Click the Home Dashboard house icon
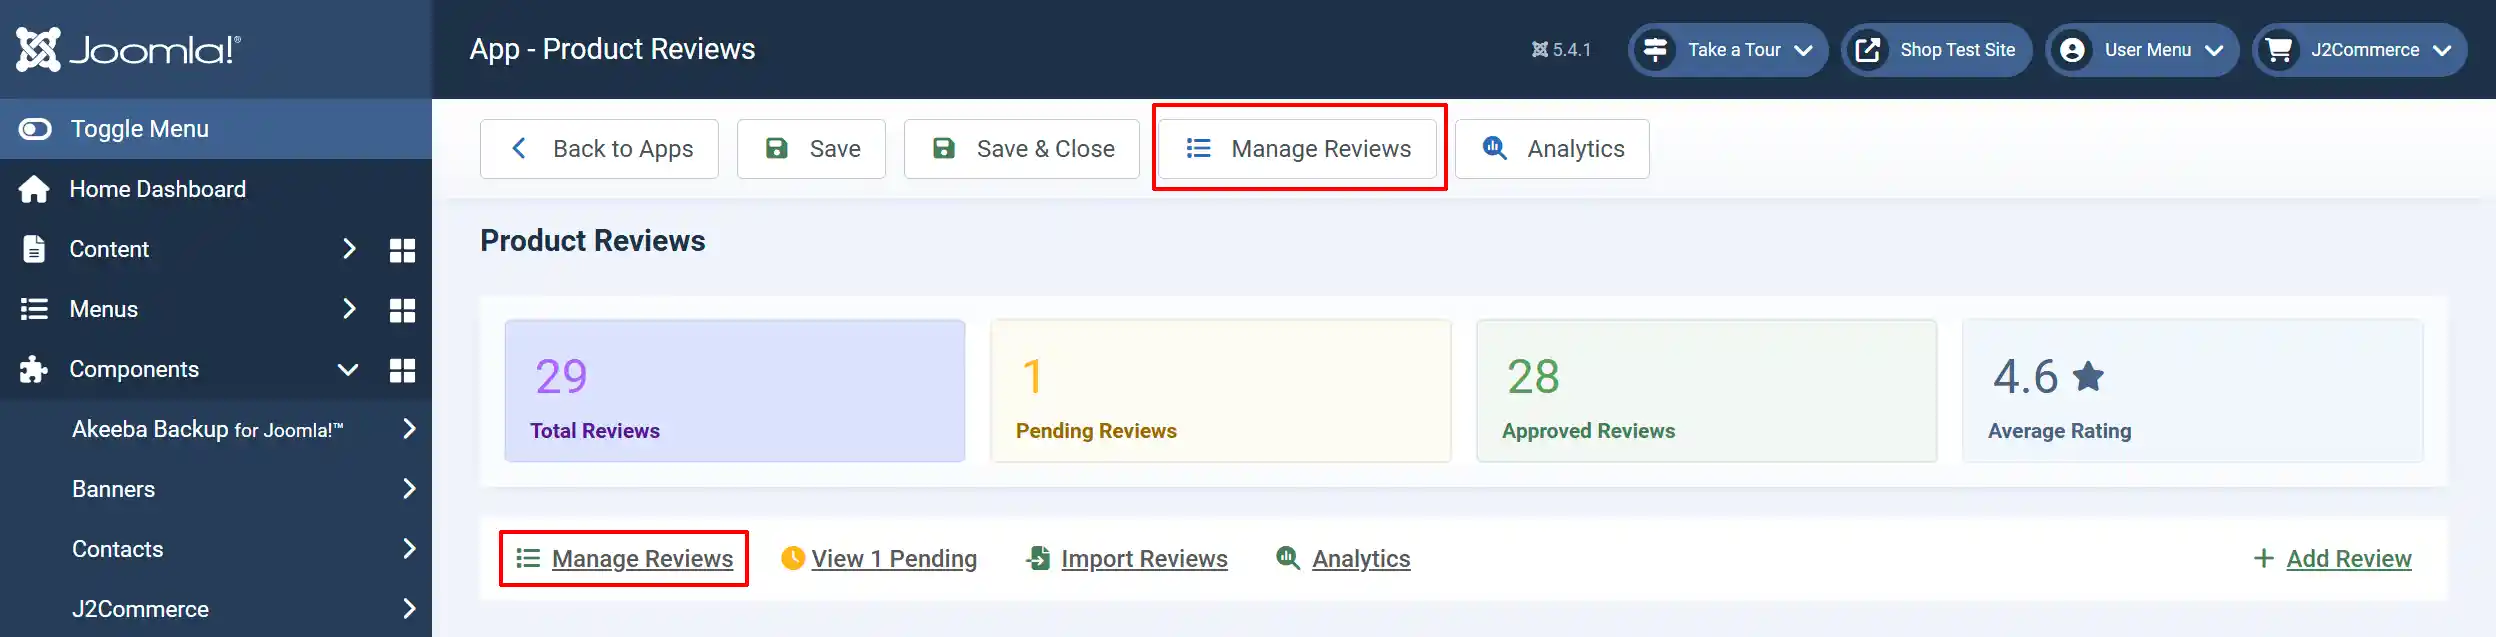 (34, 189)
